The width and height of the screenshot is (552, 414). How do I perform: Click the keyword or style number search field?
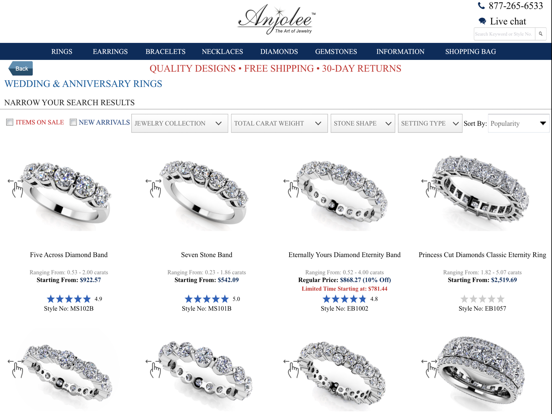click(x=504, y=34)
